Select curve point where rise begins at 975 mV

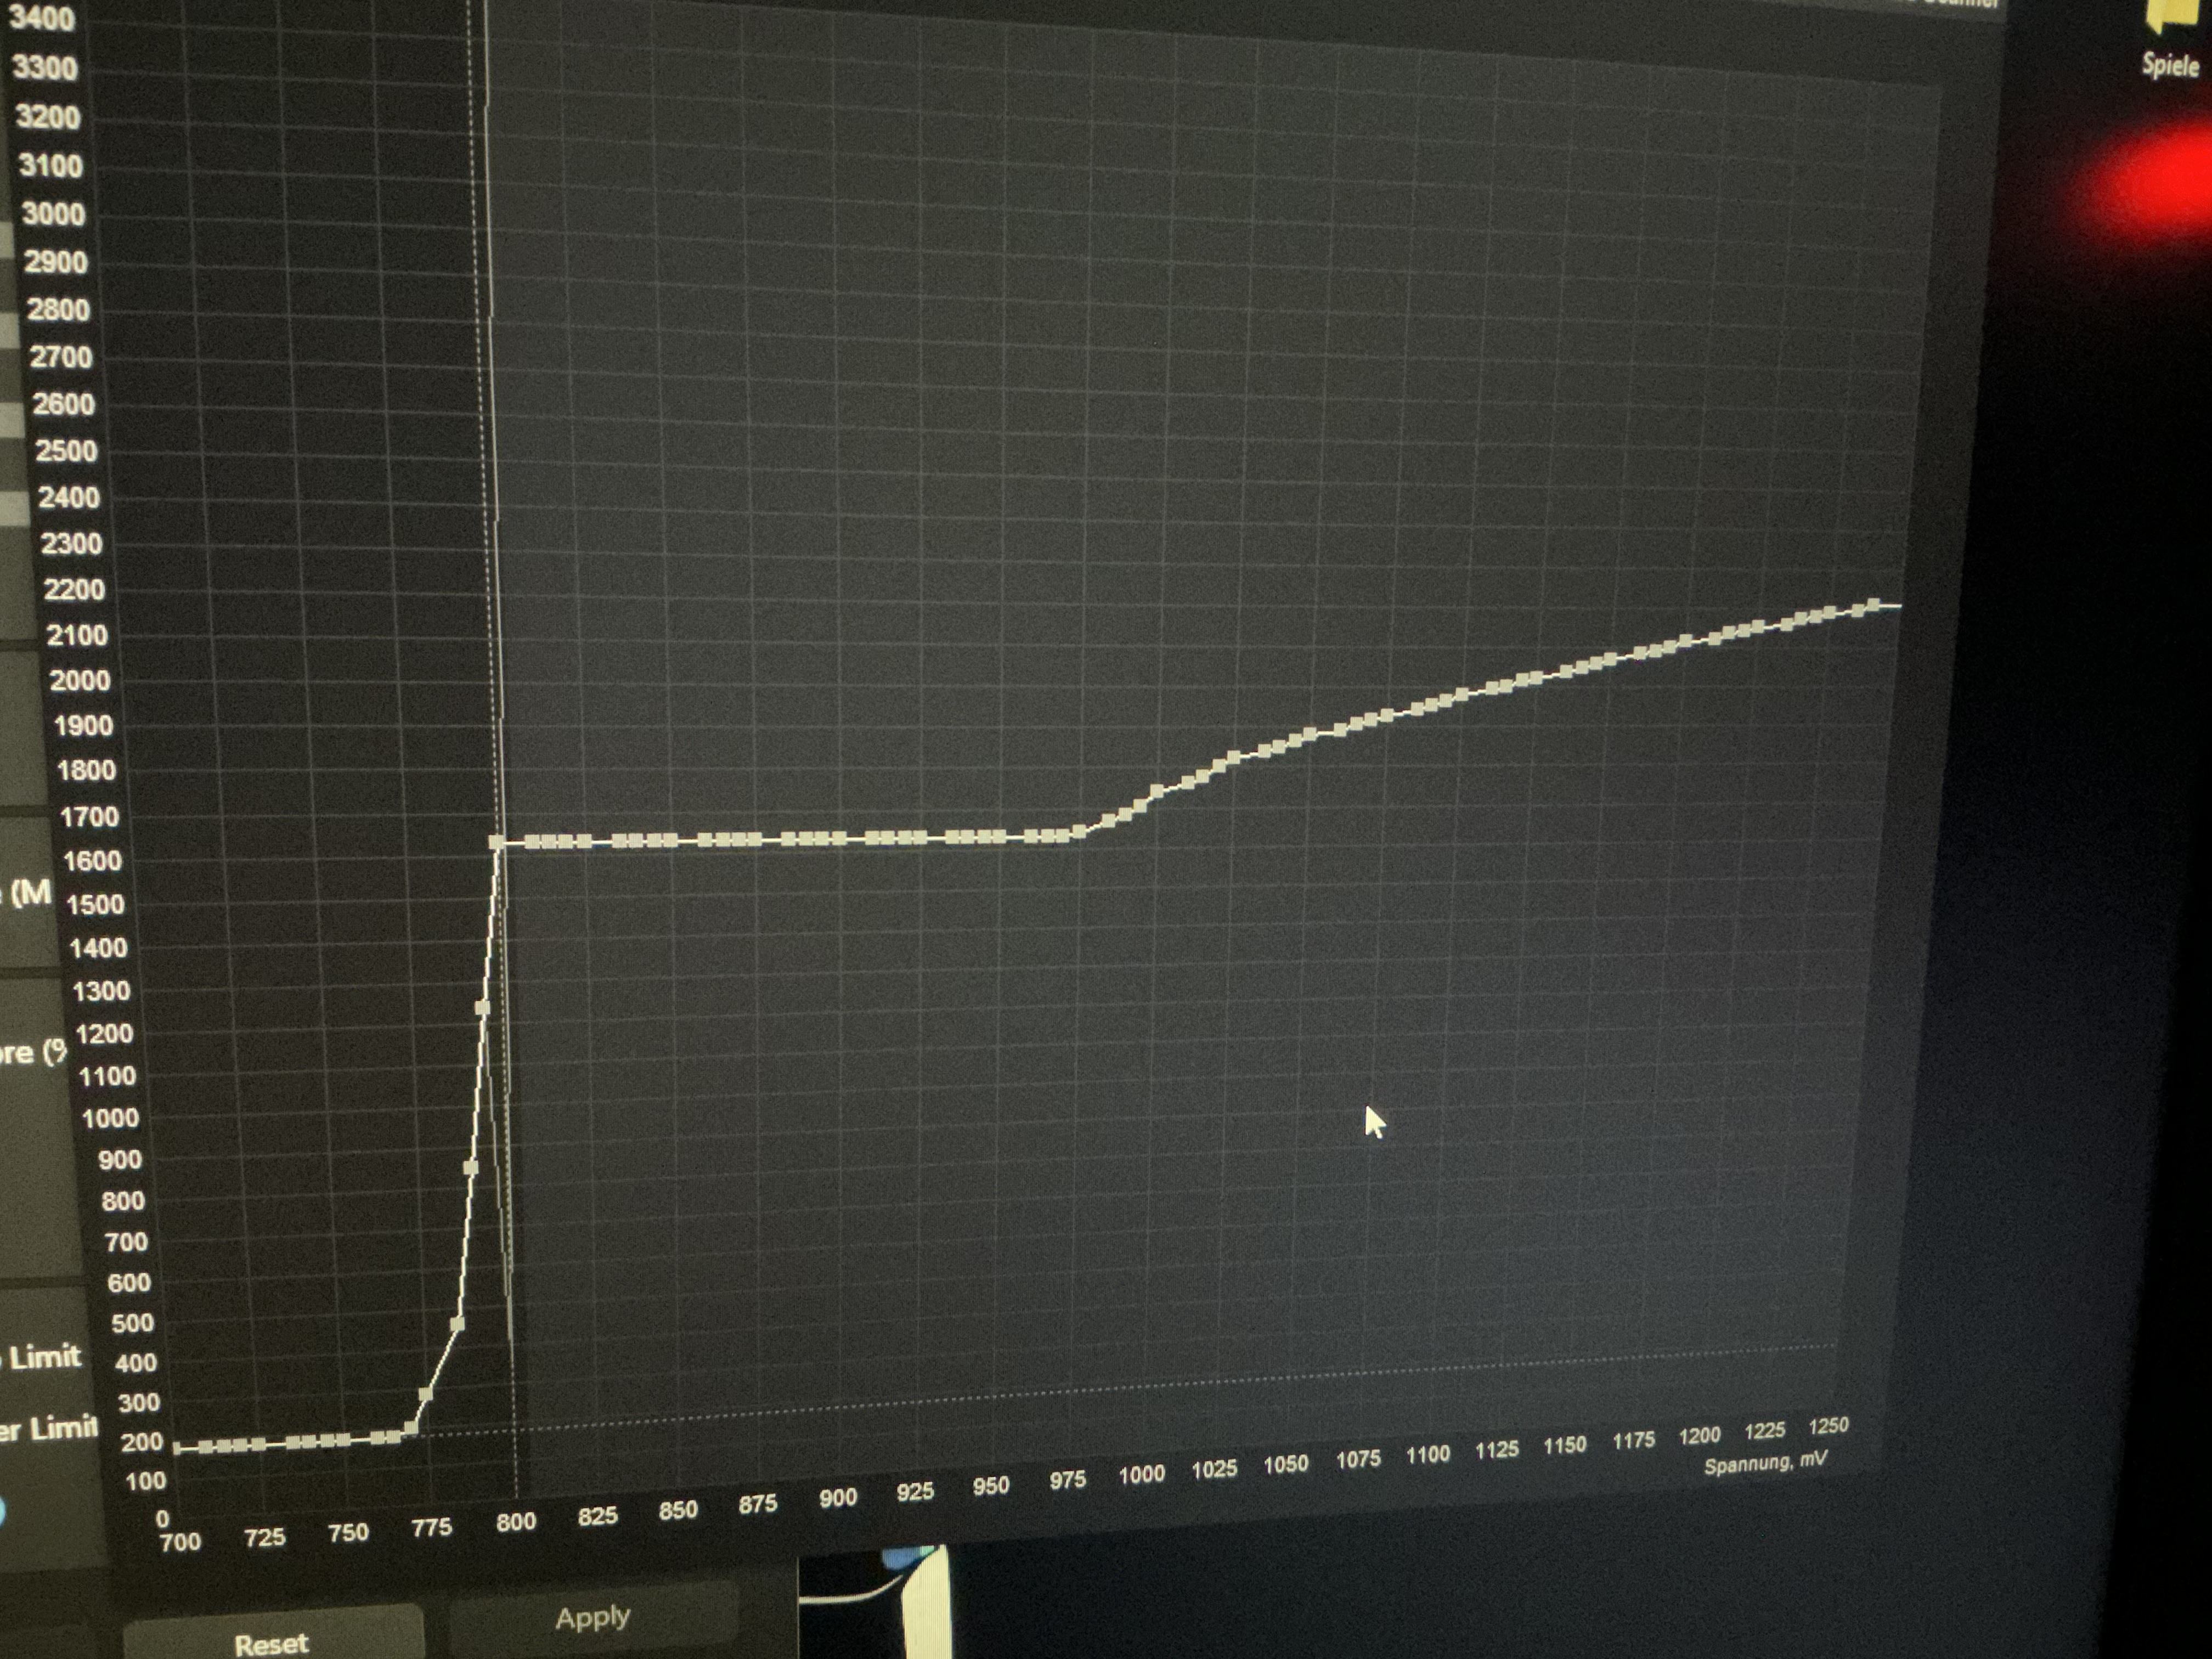1079,832
